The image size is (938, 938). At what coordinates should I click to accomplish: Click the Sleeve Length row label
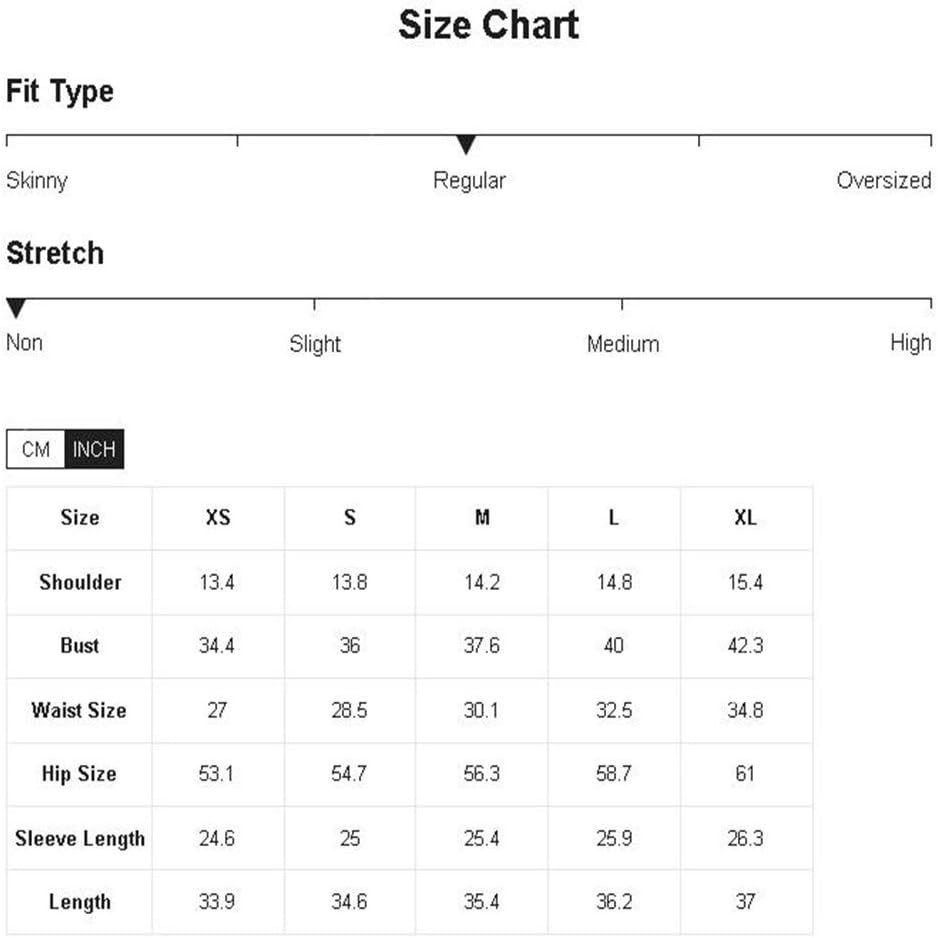tap(80, 839)
